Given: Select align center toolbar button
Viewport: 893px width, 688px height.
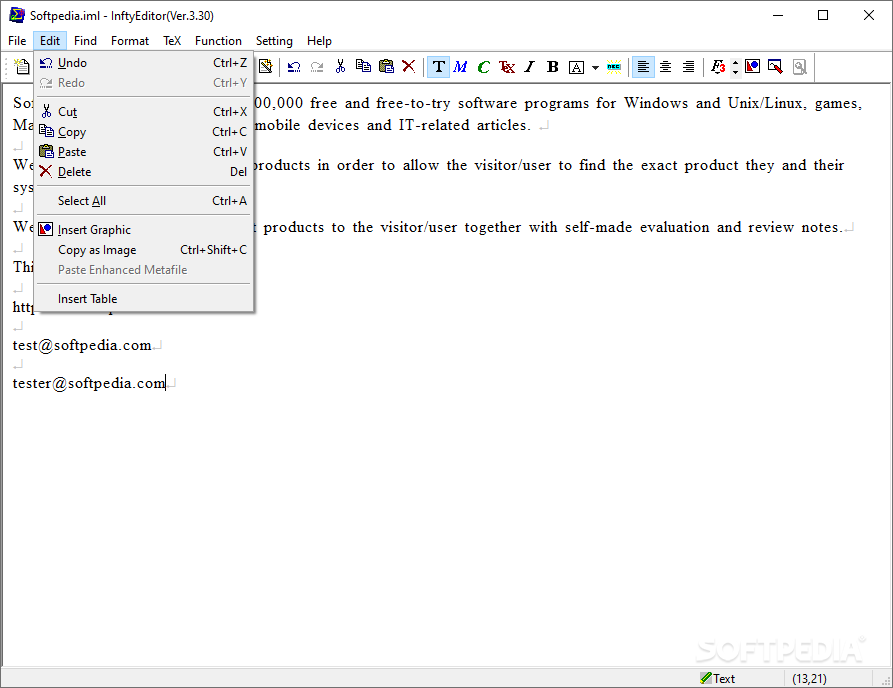Looking at the screenshot, I should click(665, 67).
